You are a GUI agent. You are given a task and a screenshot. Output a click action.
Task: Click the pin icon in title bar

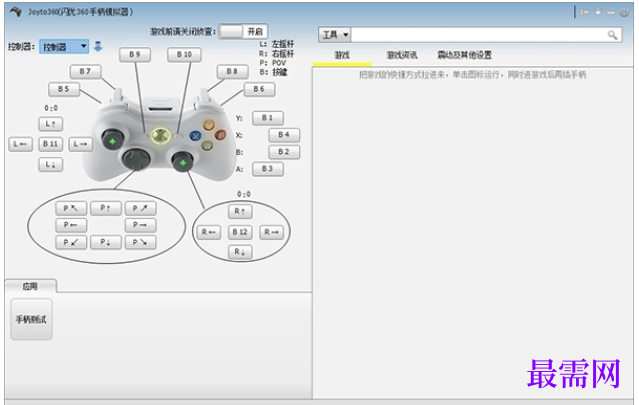(x=585, y=12)
